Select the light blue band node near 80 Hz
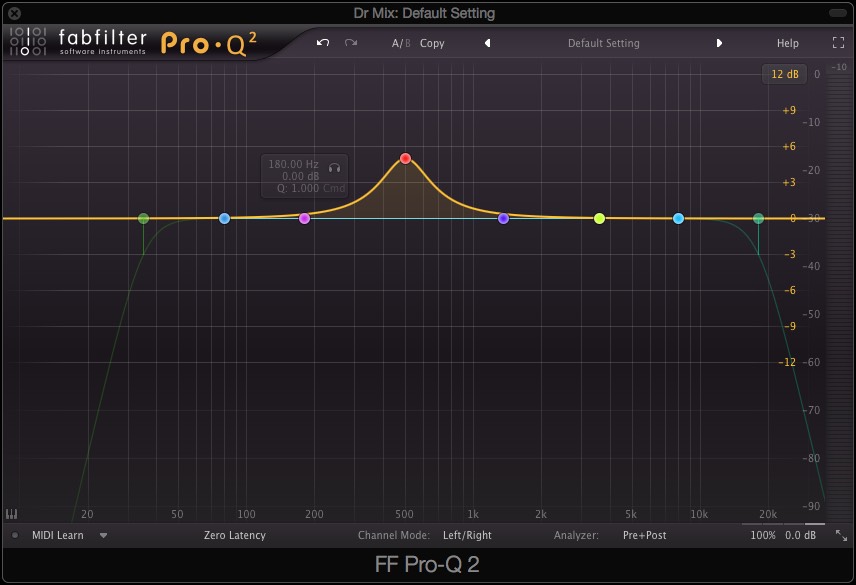 coord(224,218)
